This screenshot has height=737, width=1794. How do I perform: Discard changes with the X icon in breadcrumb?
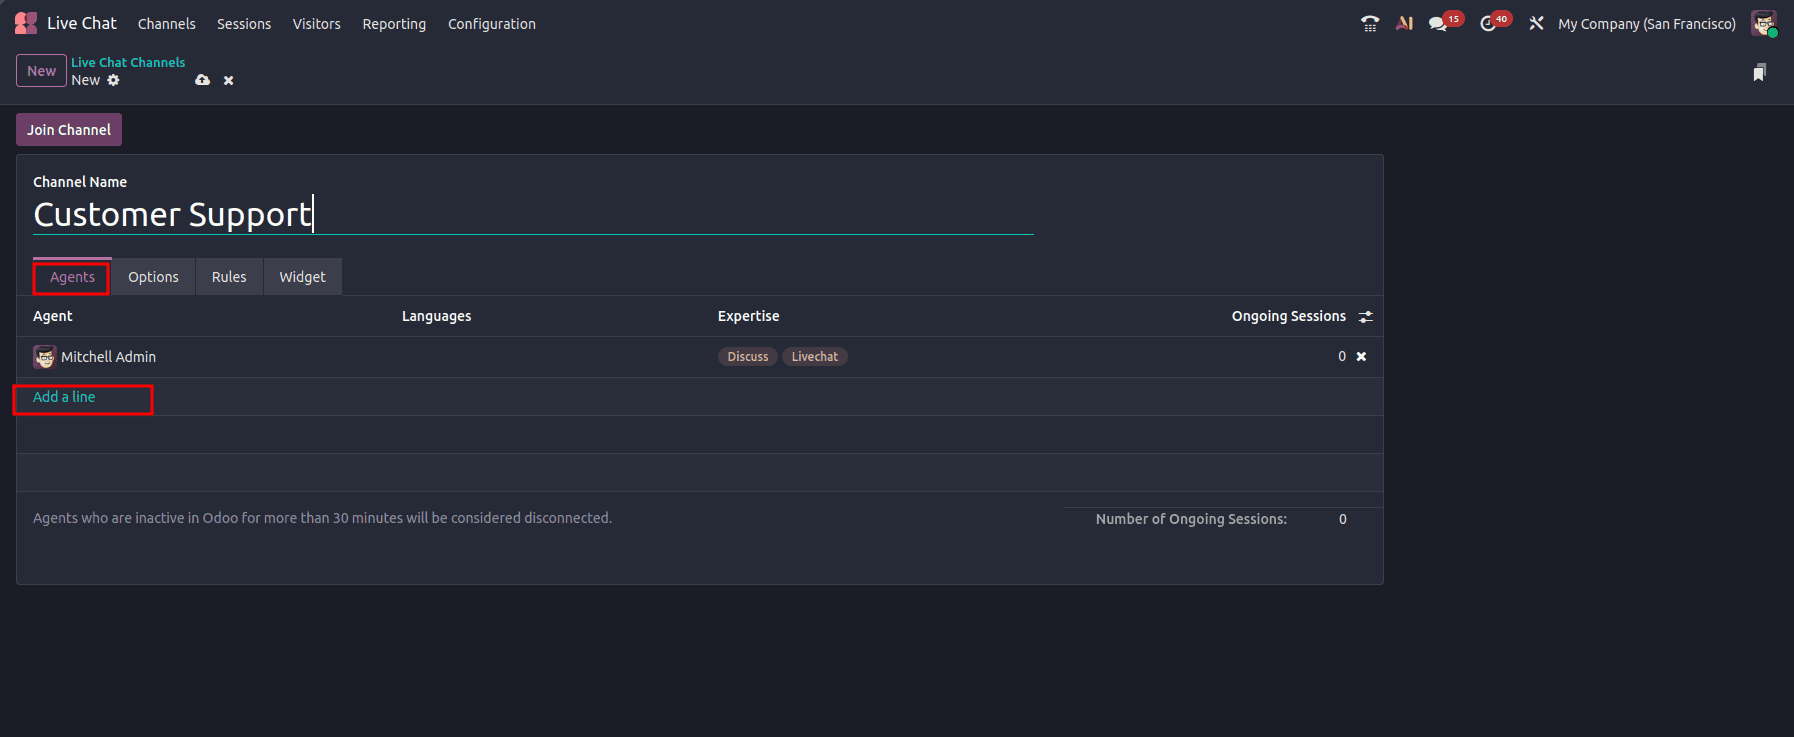[229, 80]
